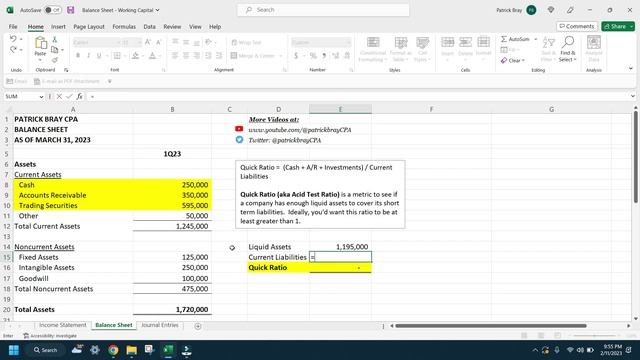Toggle Underline formatting
640x360 pixels.
[x=99, y=56]
